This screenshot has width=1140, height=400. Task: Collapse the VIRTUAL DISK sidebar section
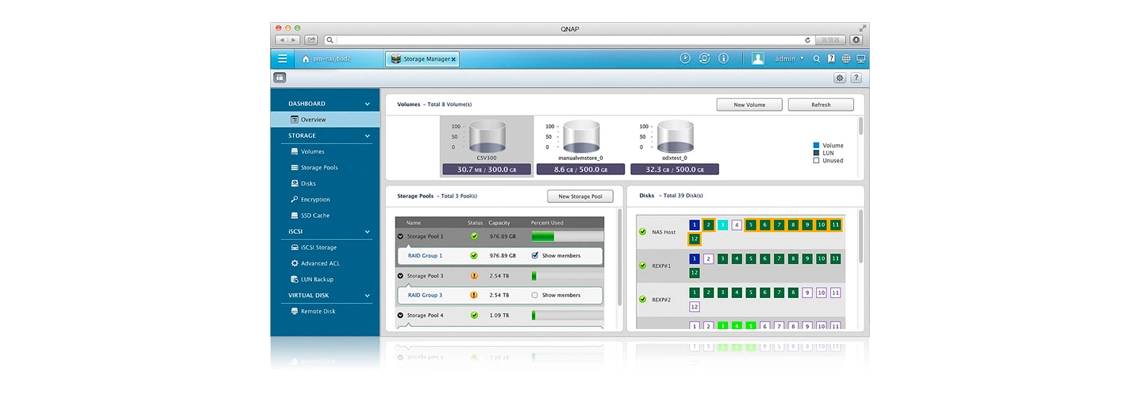[367, 296]
